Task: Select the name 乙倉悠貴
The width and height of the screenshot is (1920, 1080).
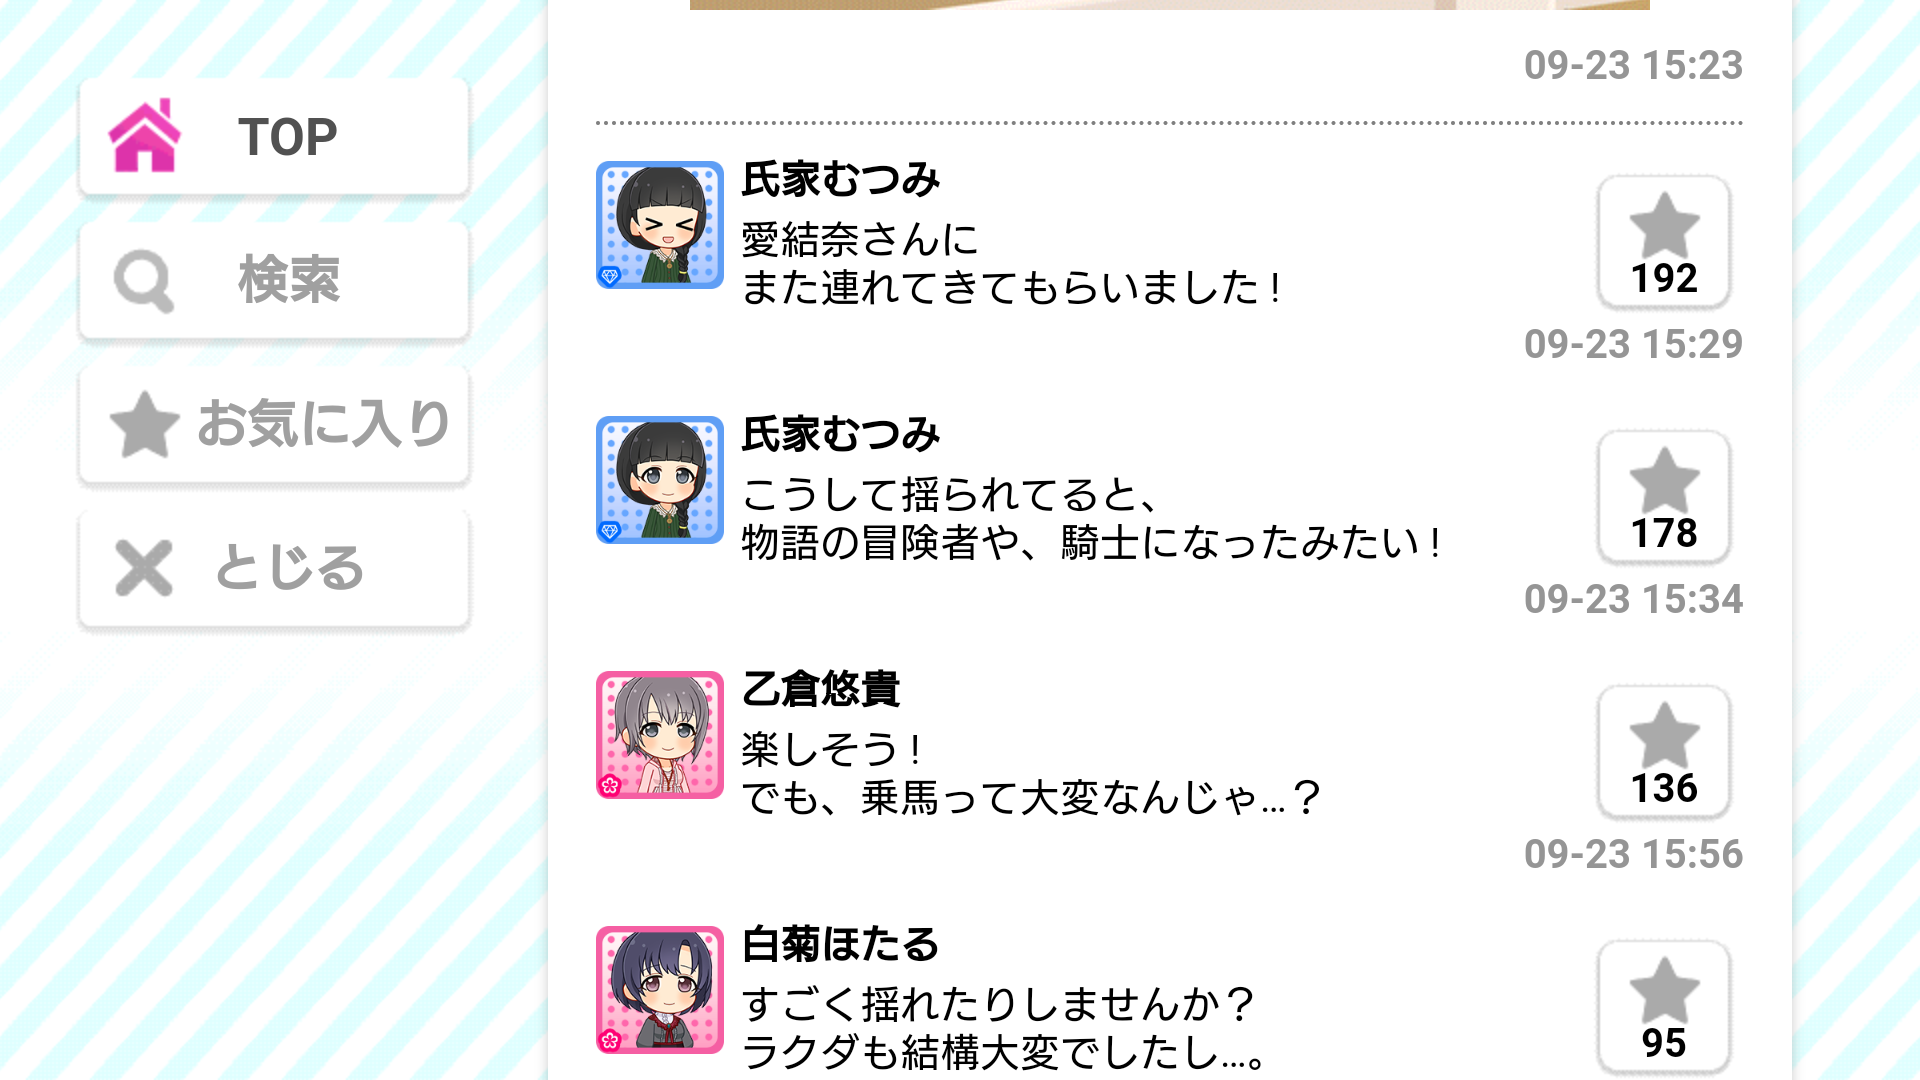Action: click(x=821, y=689)
